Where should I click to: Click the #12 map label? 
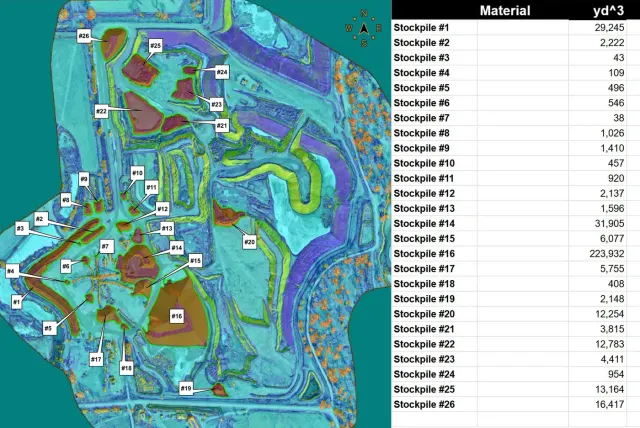[162, 209]
